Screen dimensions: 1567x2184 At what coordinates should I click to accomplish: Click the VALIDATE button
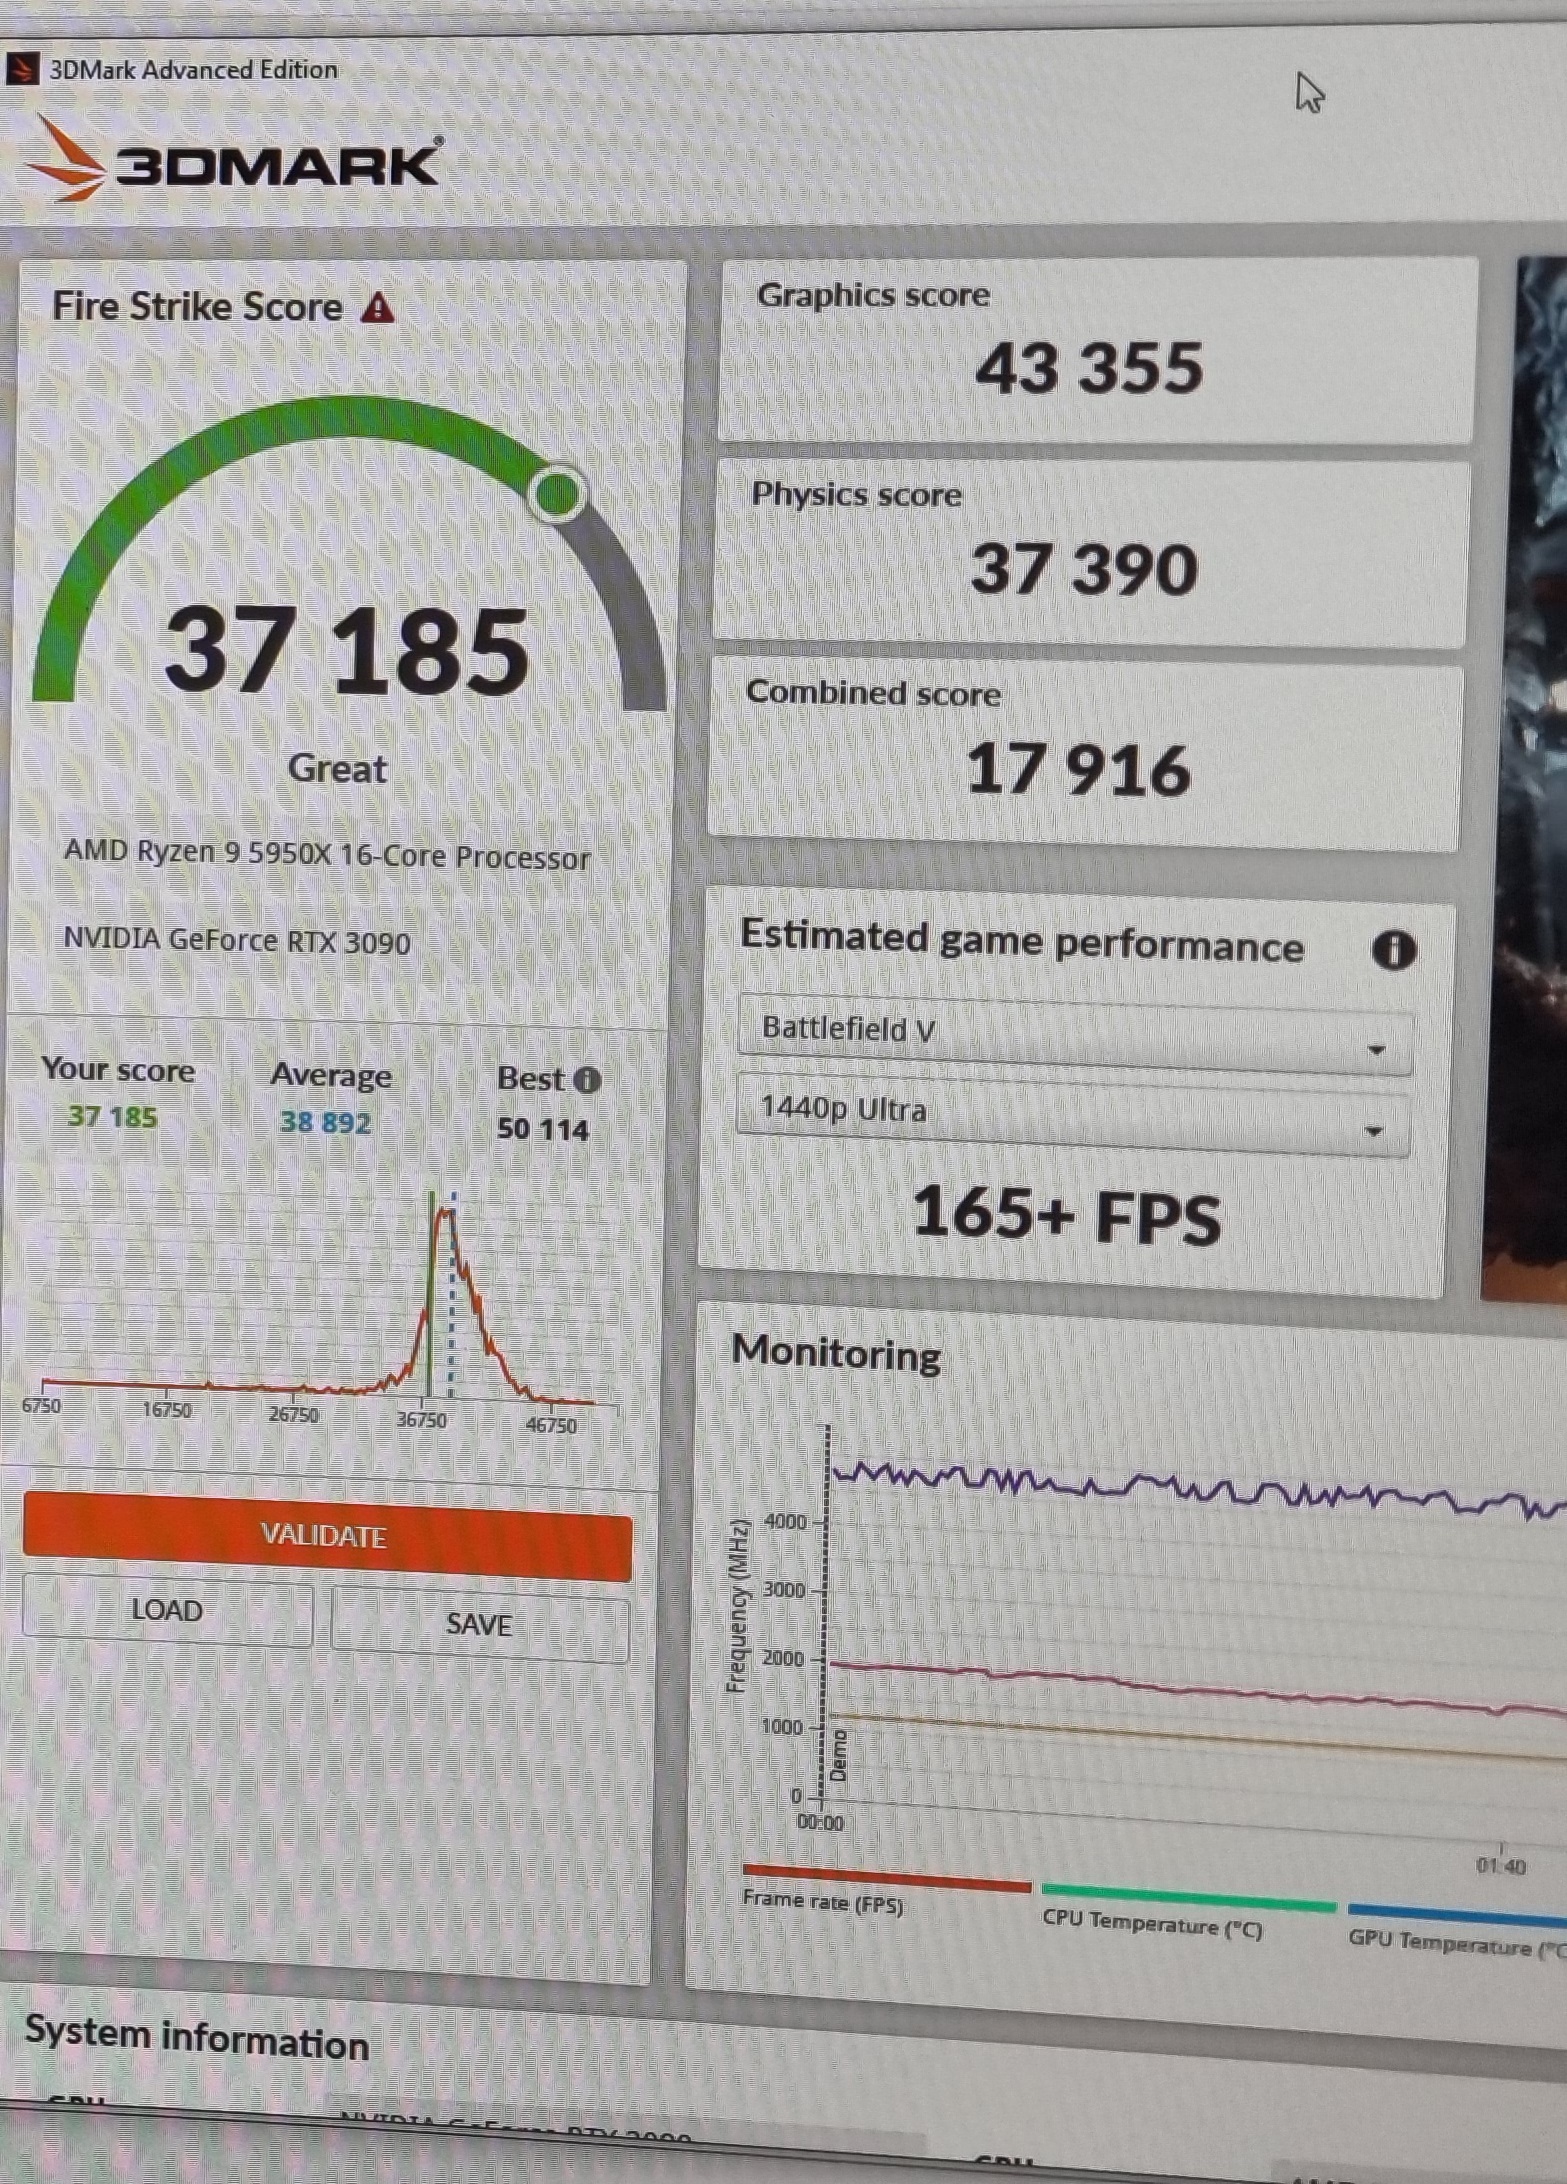pos(327,1536)
